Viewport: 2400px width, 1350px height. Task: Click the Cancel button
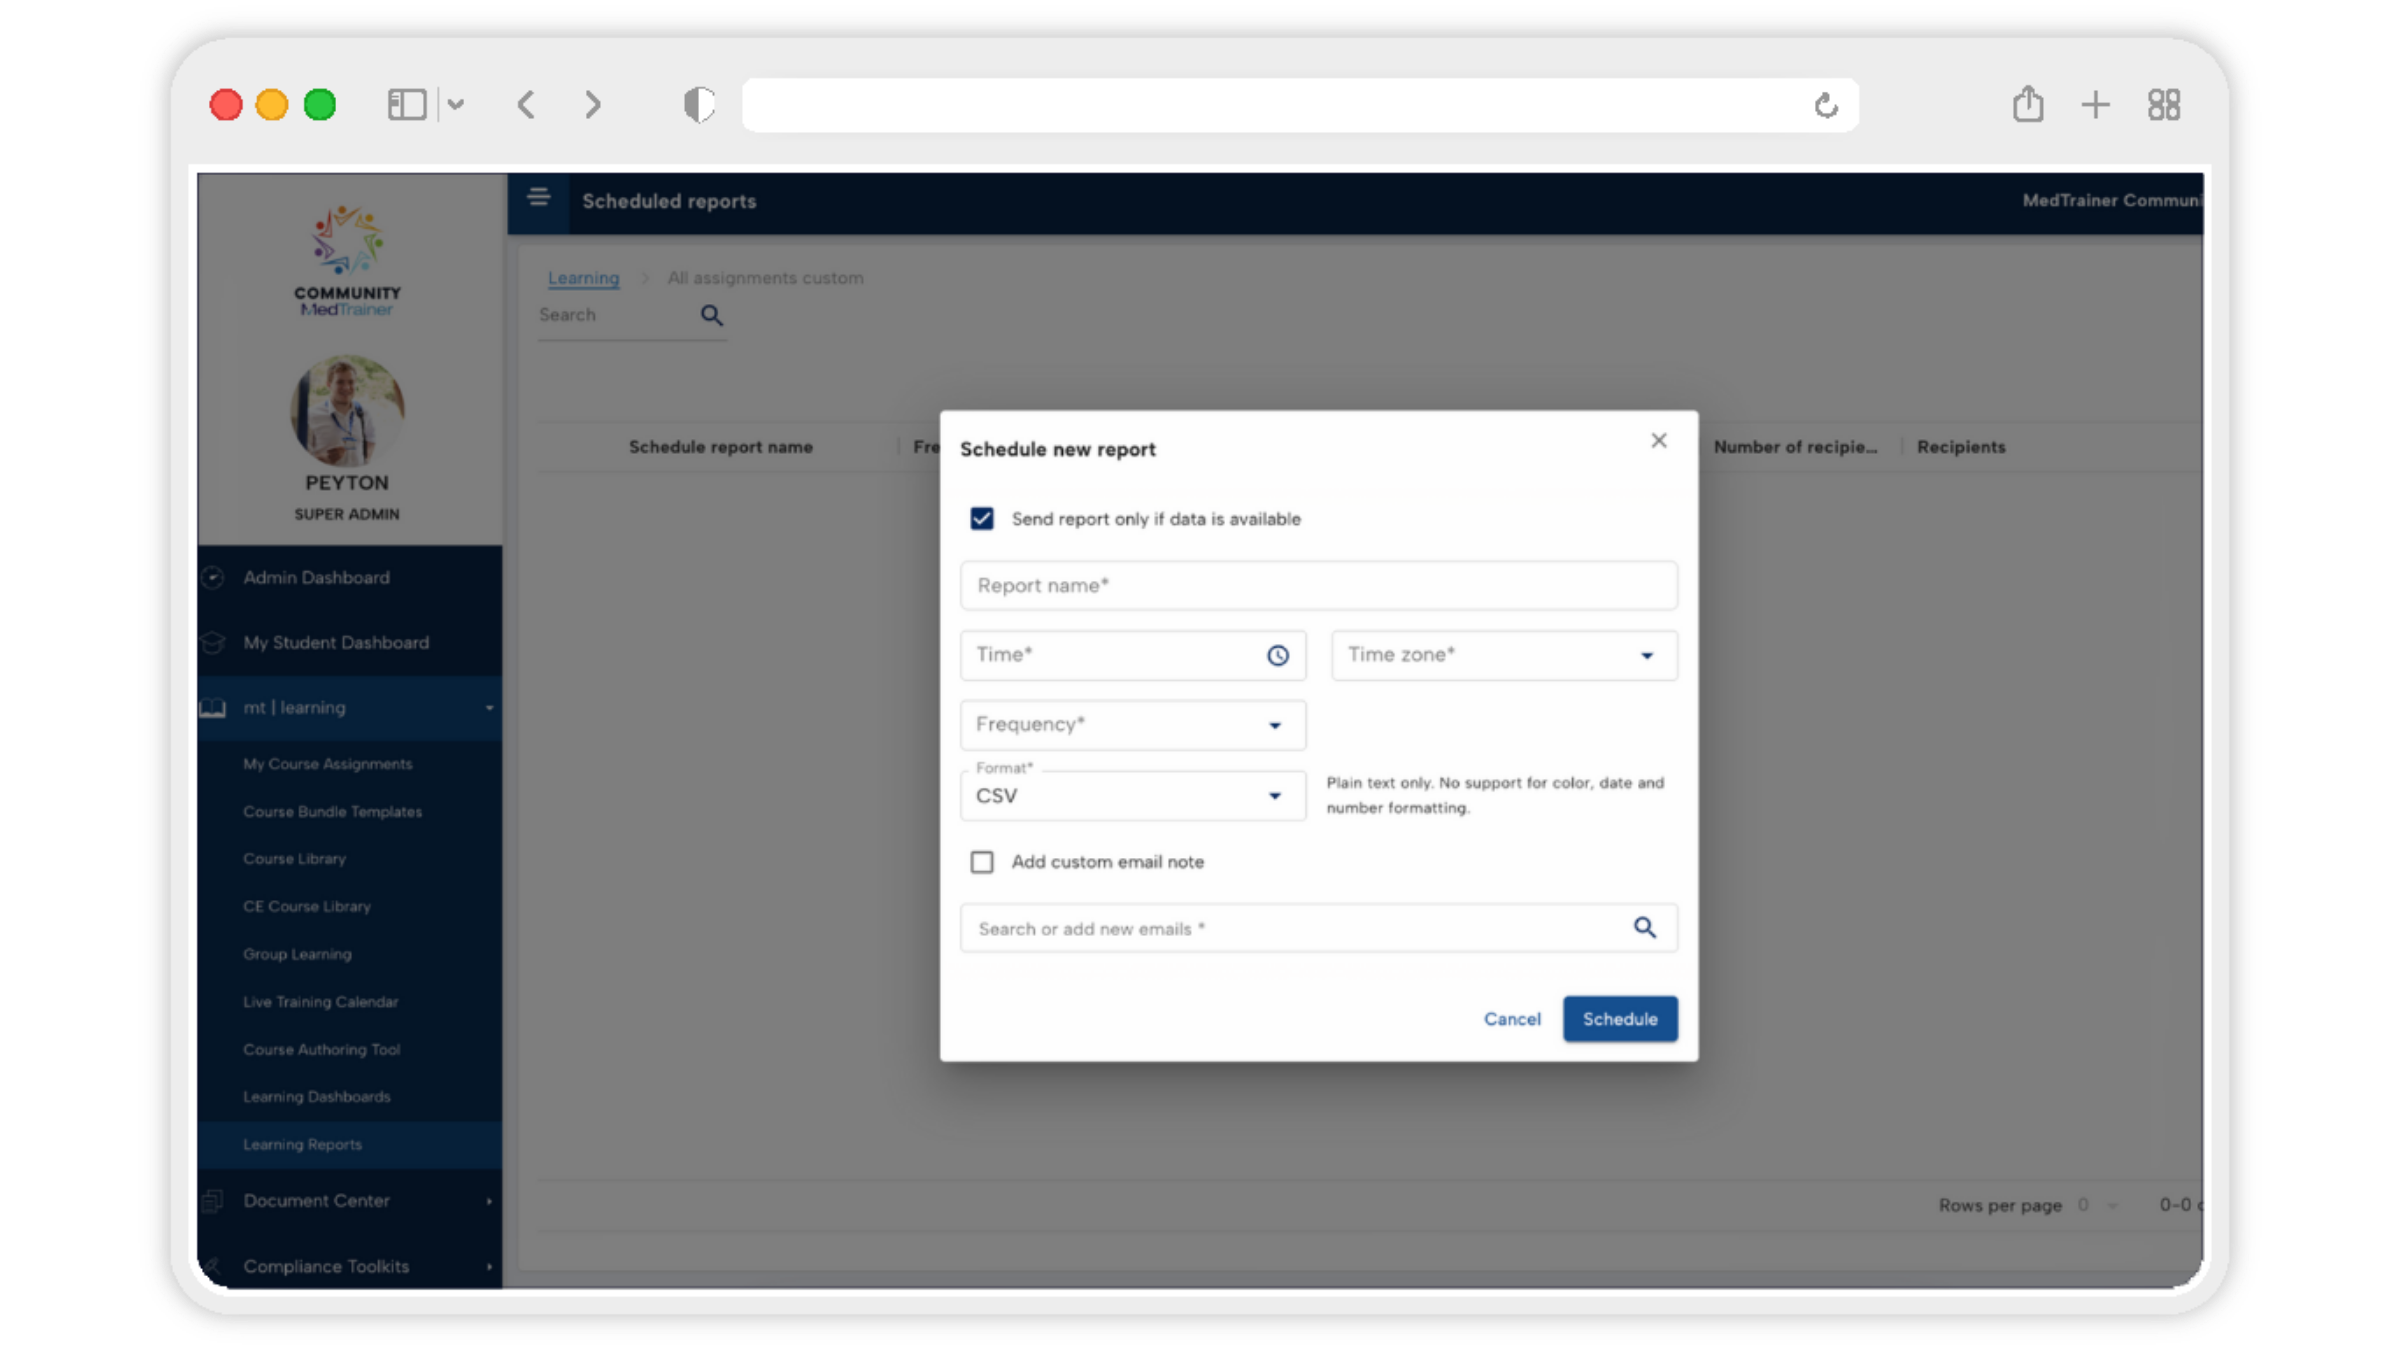coord(1511,1019)
